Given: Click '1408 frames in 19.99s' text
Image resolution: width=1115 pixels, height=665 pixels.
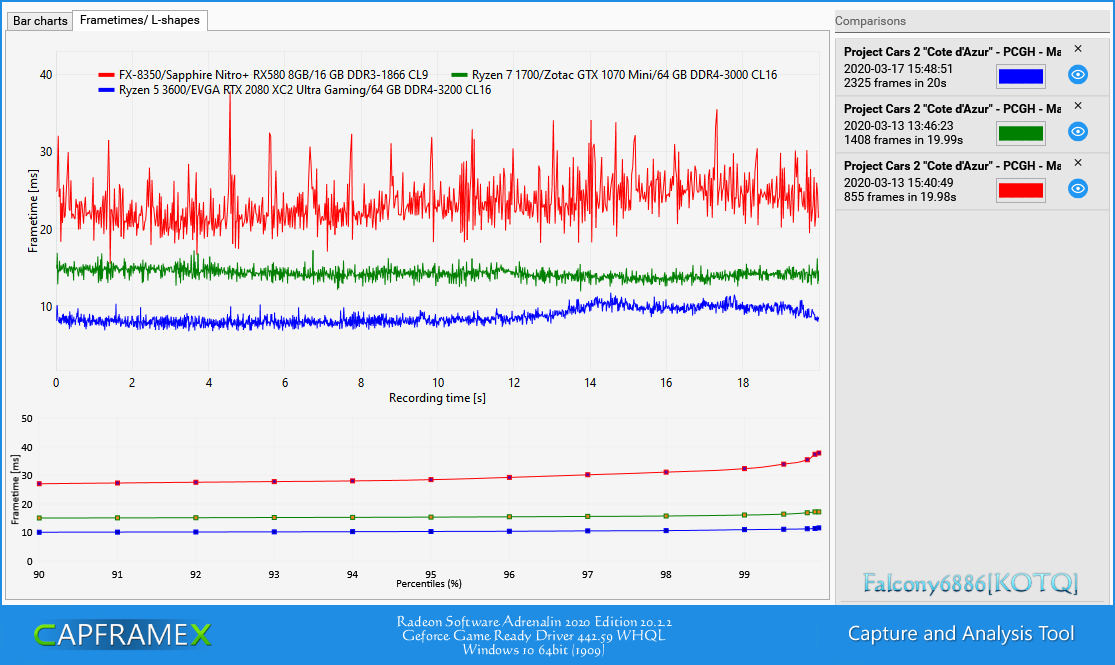Looking at the screenshot, I should pyautogui.click(x=903, y=140).
